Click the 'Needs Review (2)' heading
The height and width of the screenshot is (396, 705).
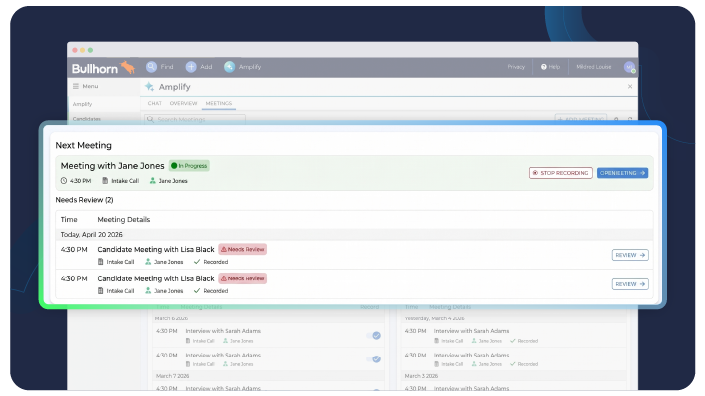[85, 200]
